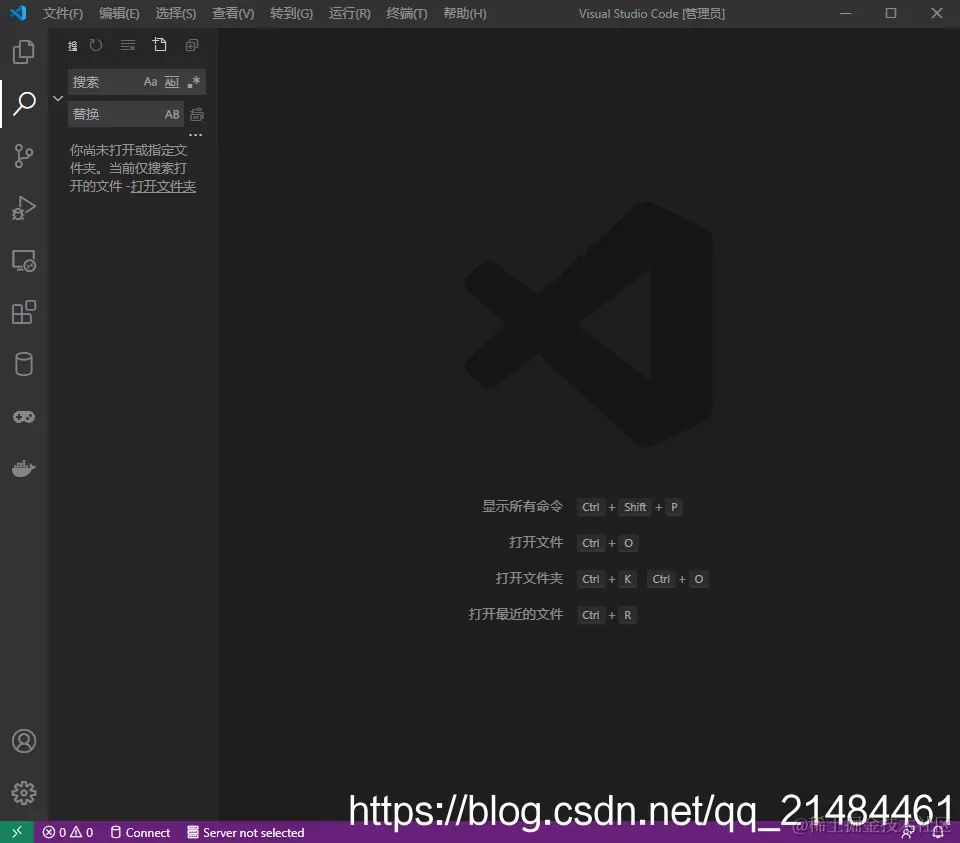Click Replace All icon beside replace field
Viewport: 960px width, 843px height.
[197, 114]
